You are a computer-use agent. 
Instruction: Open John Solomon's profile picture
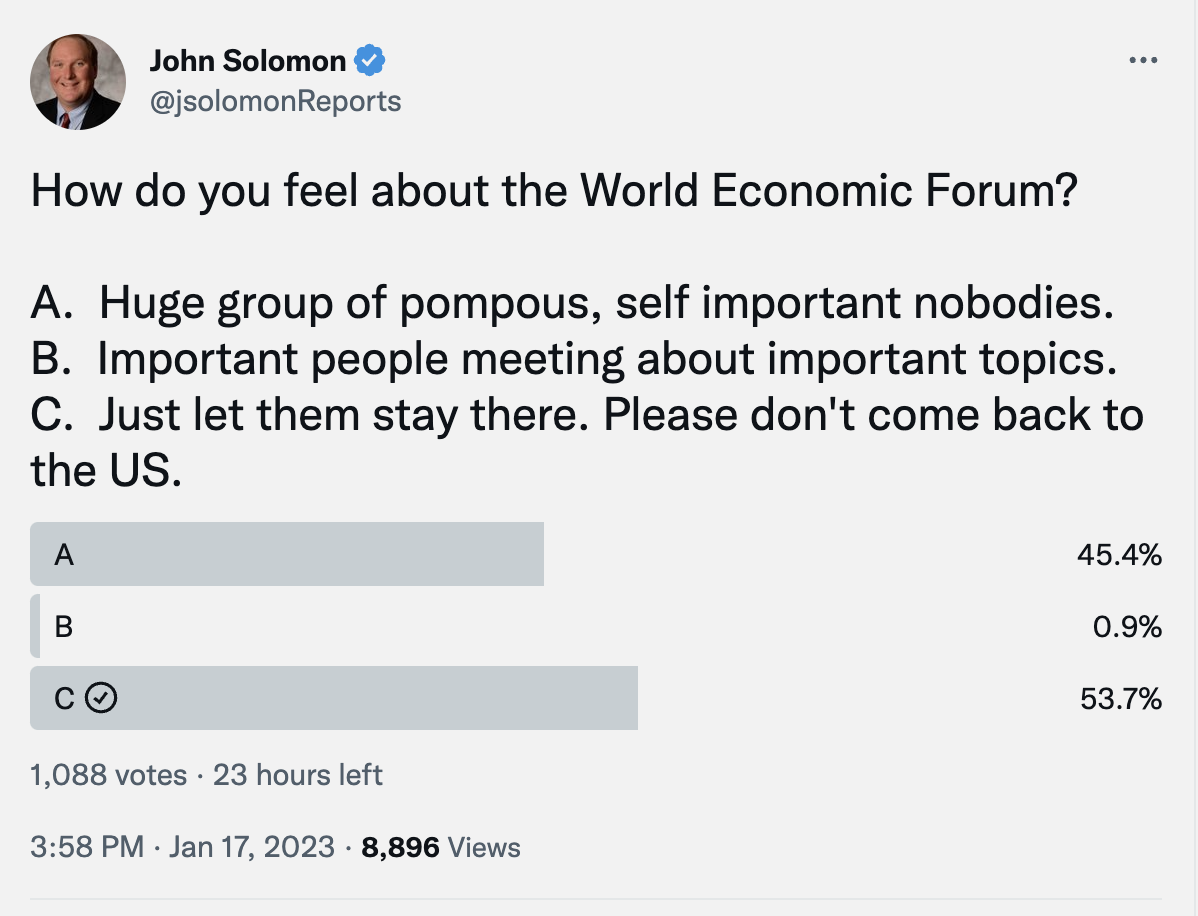[78, 82]
